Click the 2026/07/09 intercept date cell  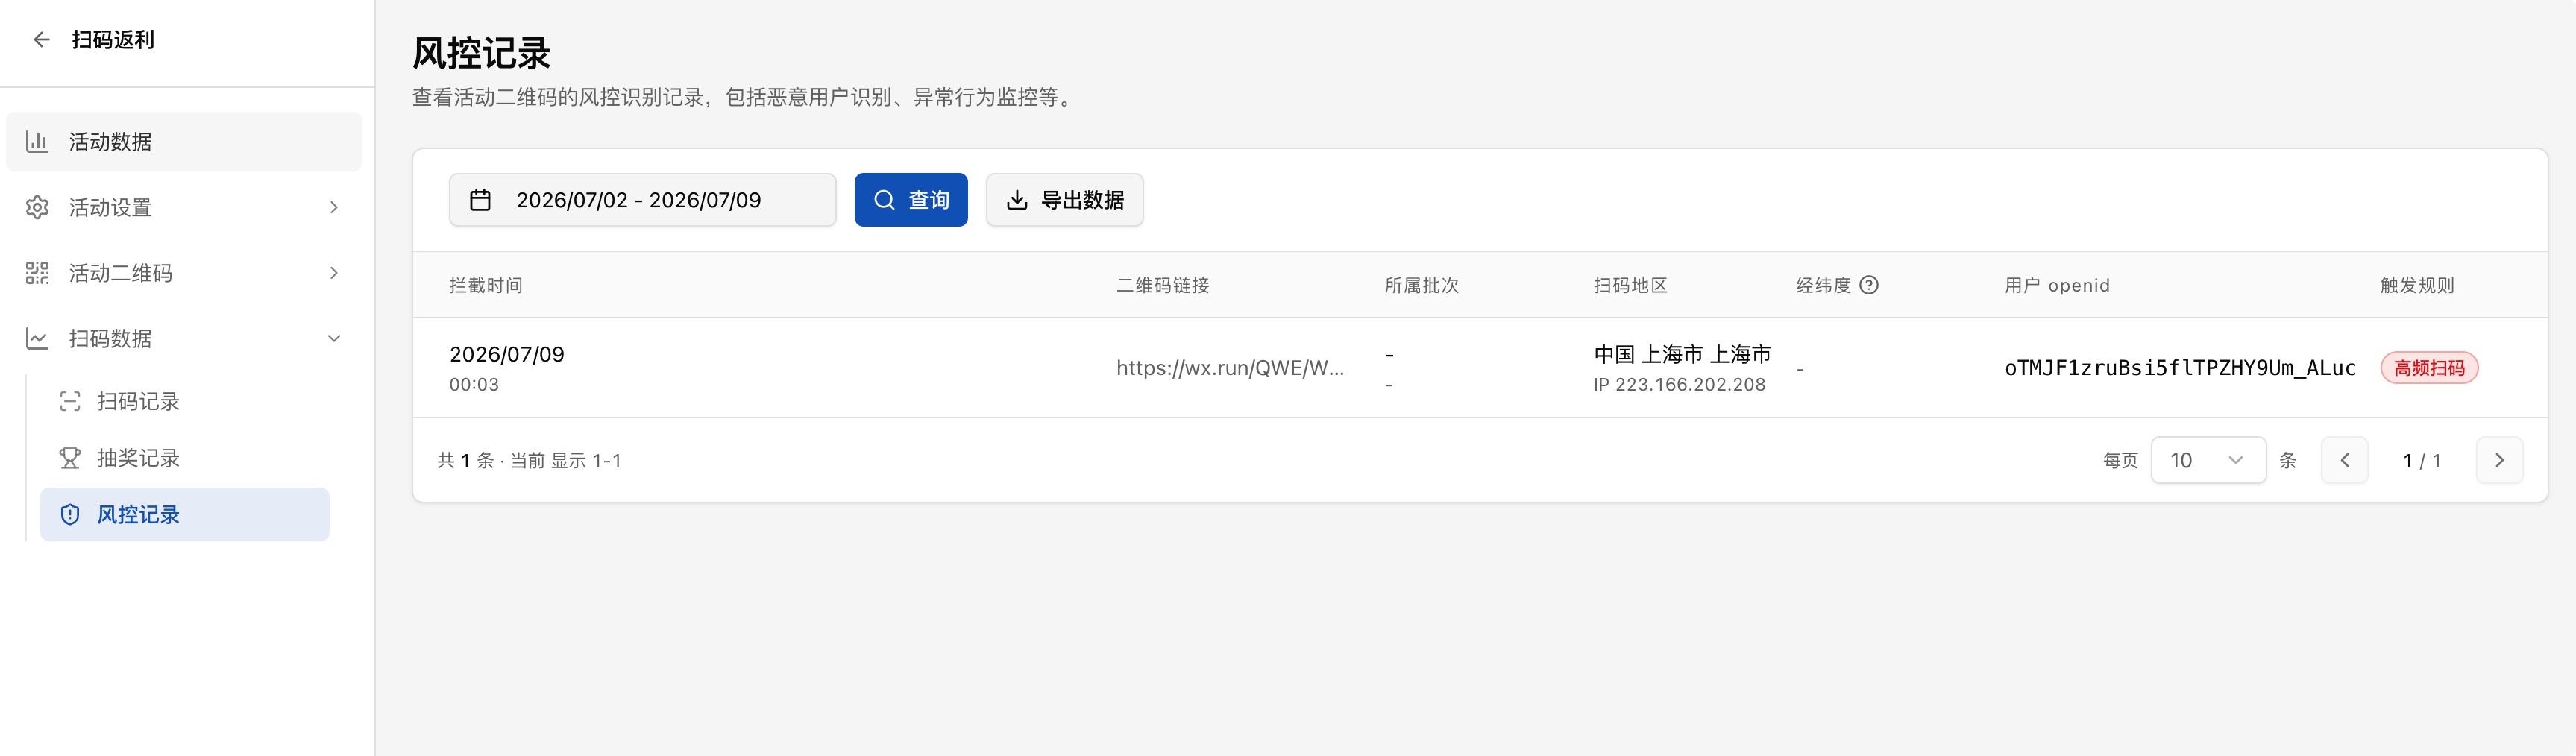tap(507, 354)
